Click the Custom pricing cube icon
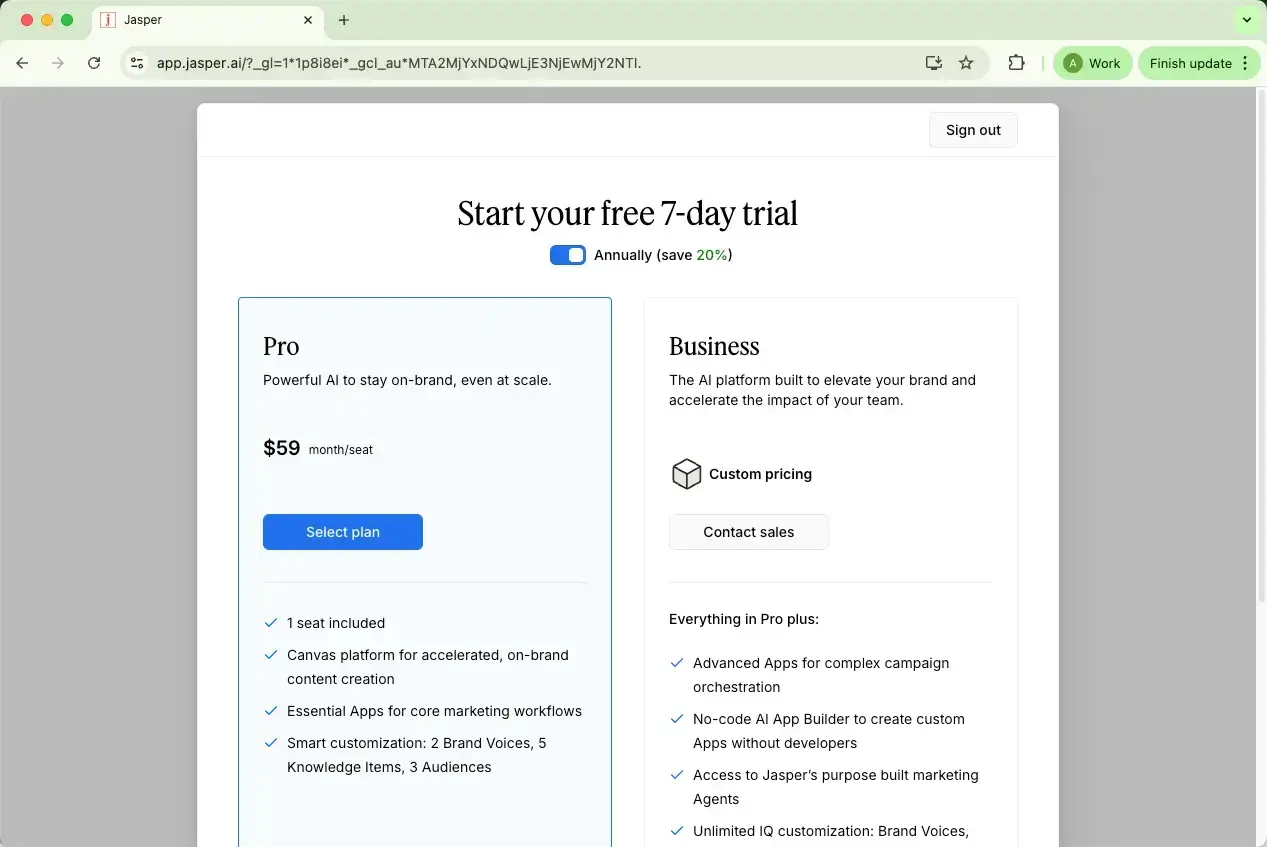1267x847 pixels. (x=686, y=474)
